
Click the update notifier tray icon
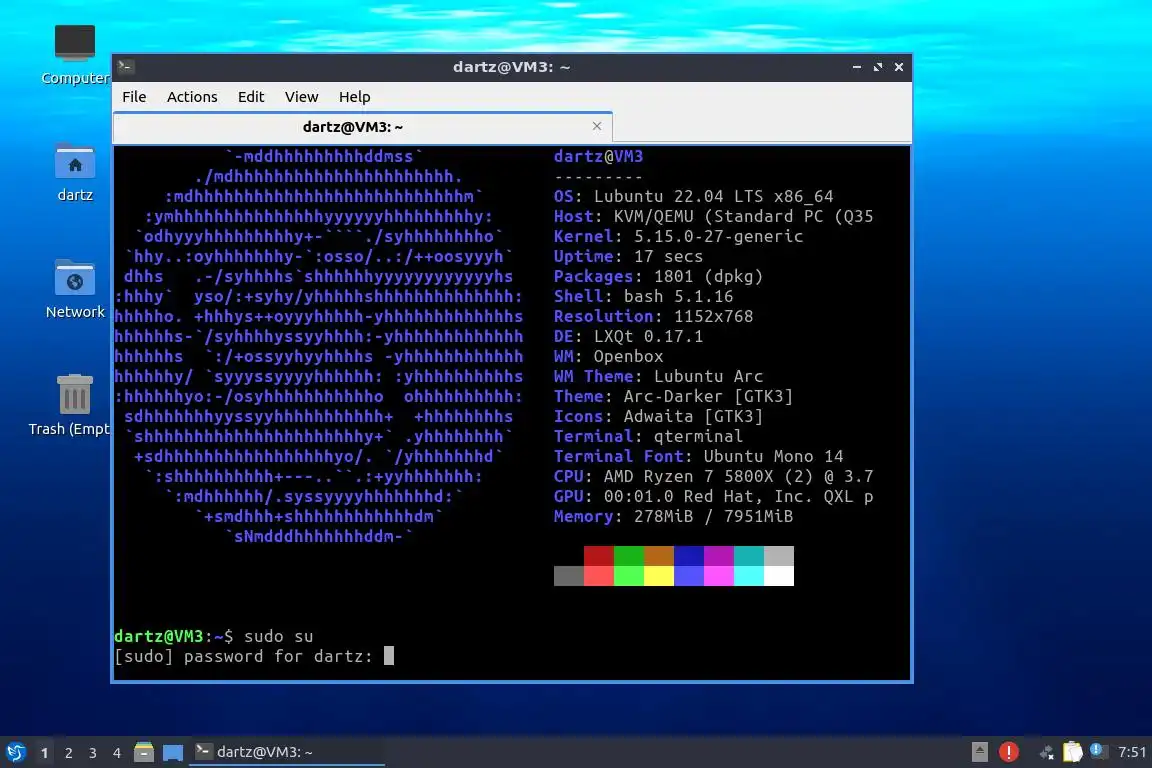(1098, 751)
